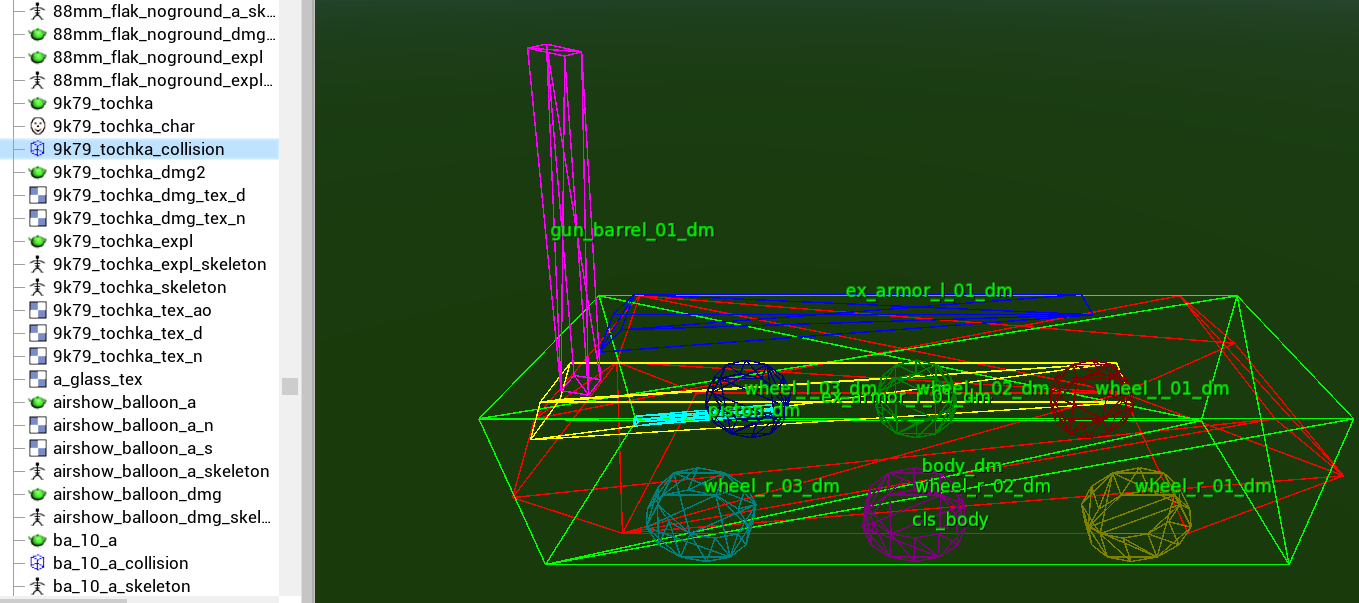Click the wheel_l_01_dm collision label
The width and height of the screenshot is (1359, 603).
tap(1161, 388)
